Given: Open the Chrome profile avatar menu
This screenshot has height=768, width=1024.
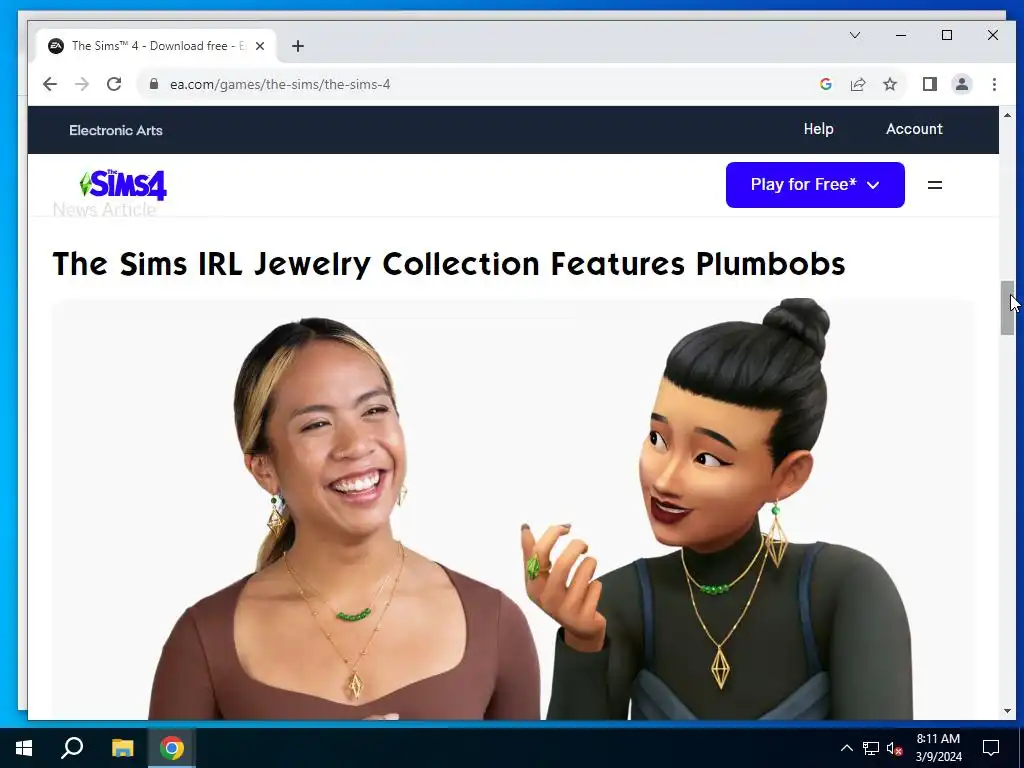Looking at the screenshot, I should [x=962, y=84].
